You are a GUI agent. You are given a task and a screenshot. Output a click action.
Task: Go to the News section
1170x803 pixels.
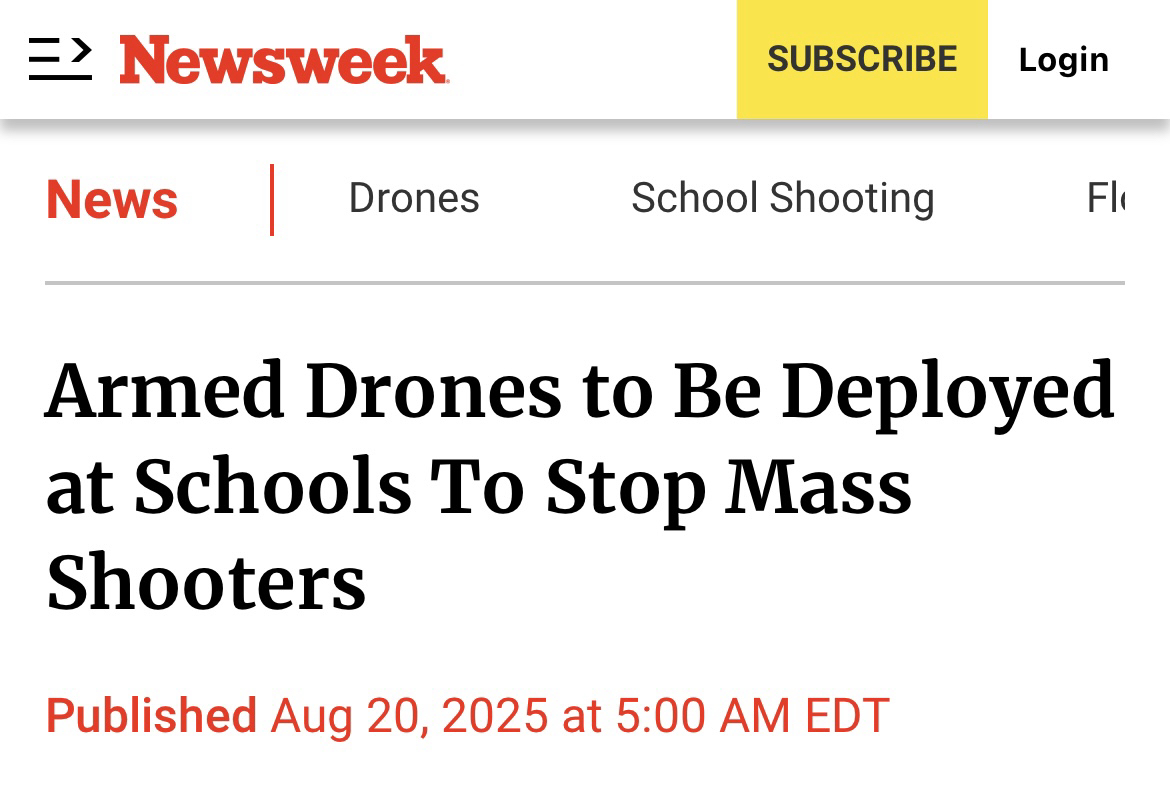[x=112, y=199]
